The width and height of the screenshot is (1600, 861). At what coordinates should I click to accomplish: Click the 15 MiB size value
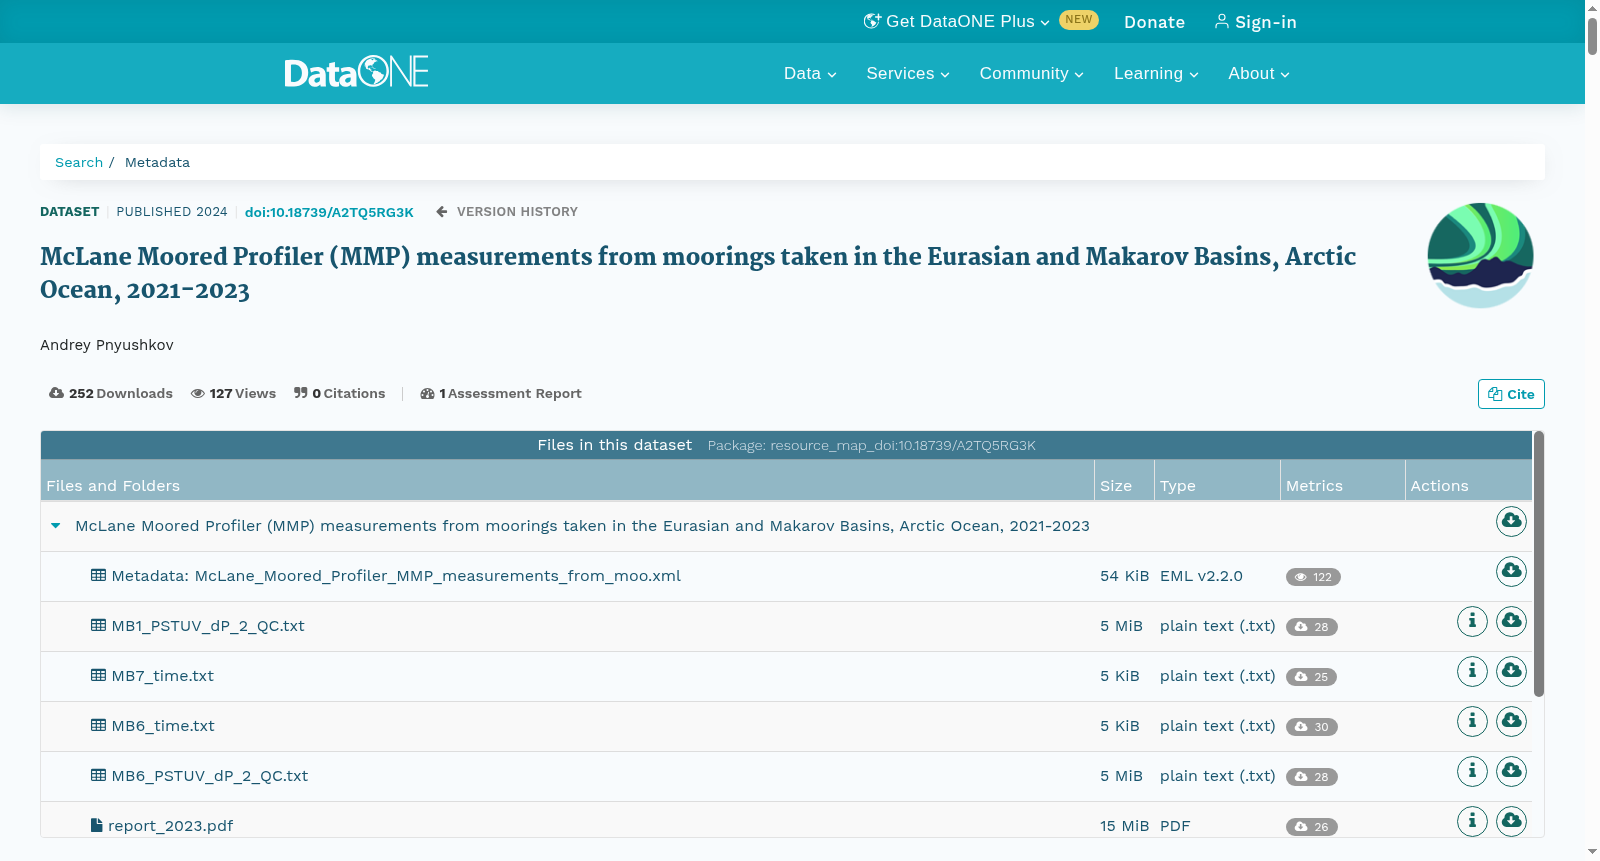point(1124,826)
